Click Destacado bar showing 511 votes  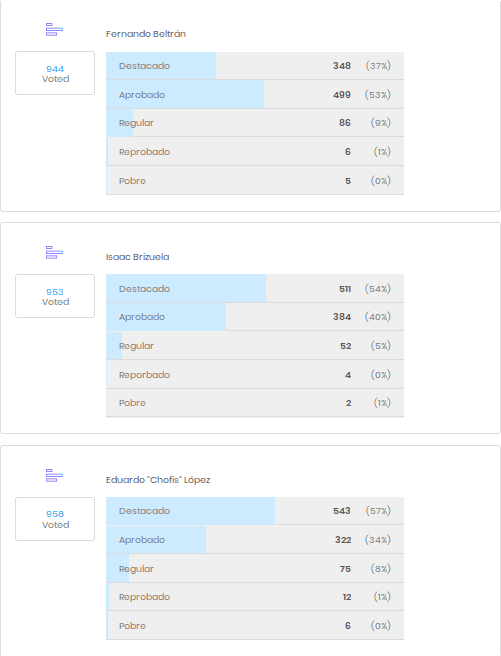255,289
